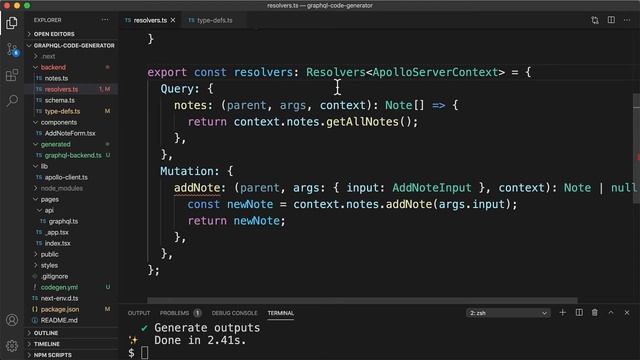Image resolution: width=640 pixels, height=360 pixels.
Task: Close the bottom panel
Action: [627, 313]
